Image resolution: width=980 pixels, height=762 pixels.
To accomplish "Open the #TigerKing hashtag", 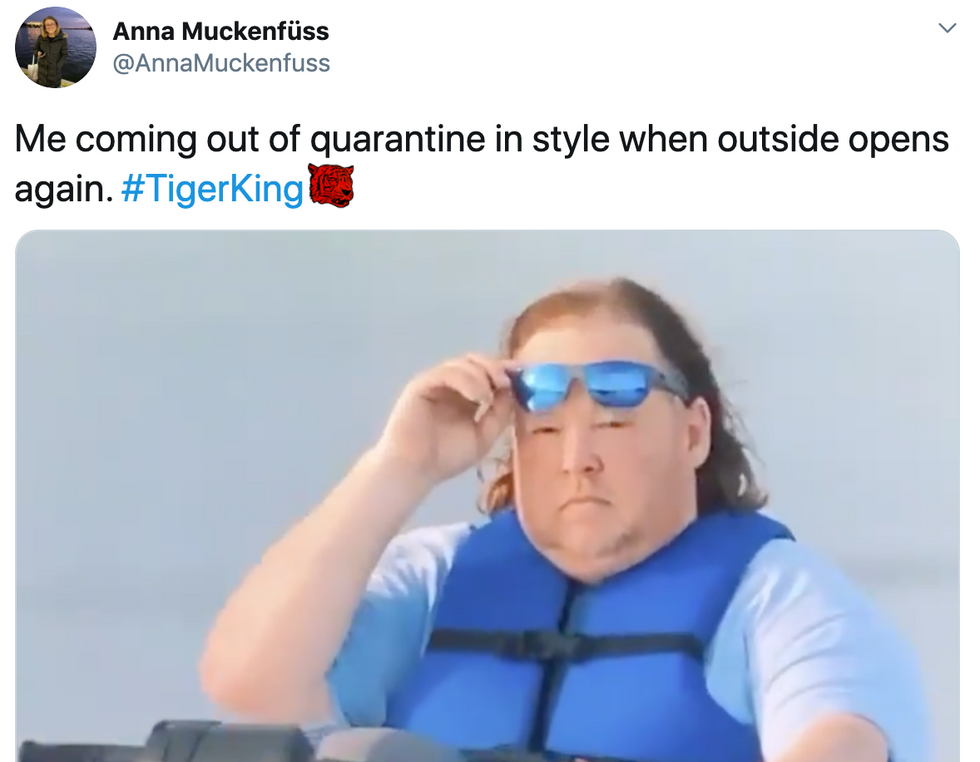I will pyautogui.click(x=212, y=188).
